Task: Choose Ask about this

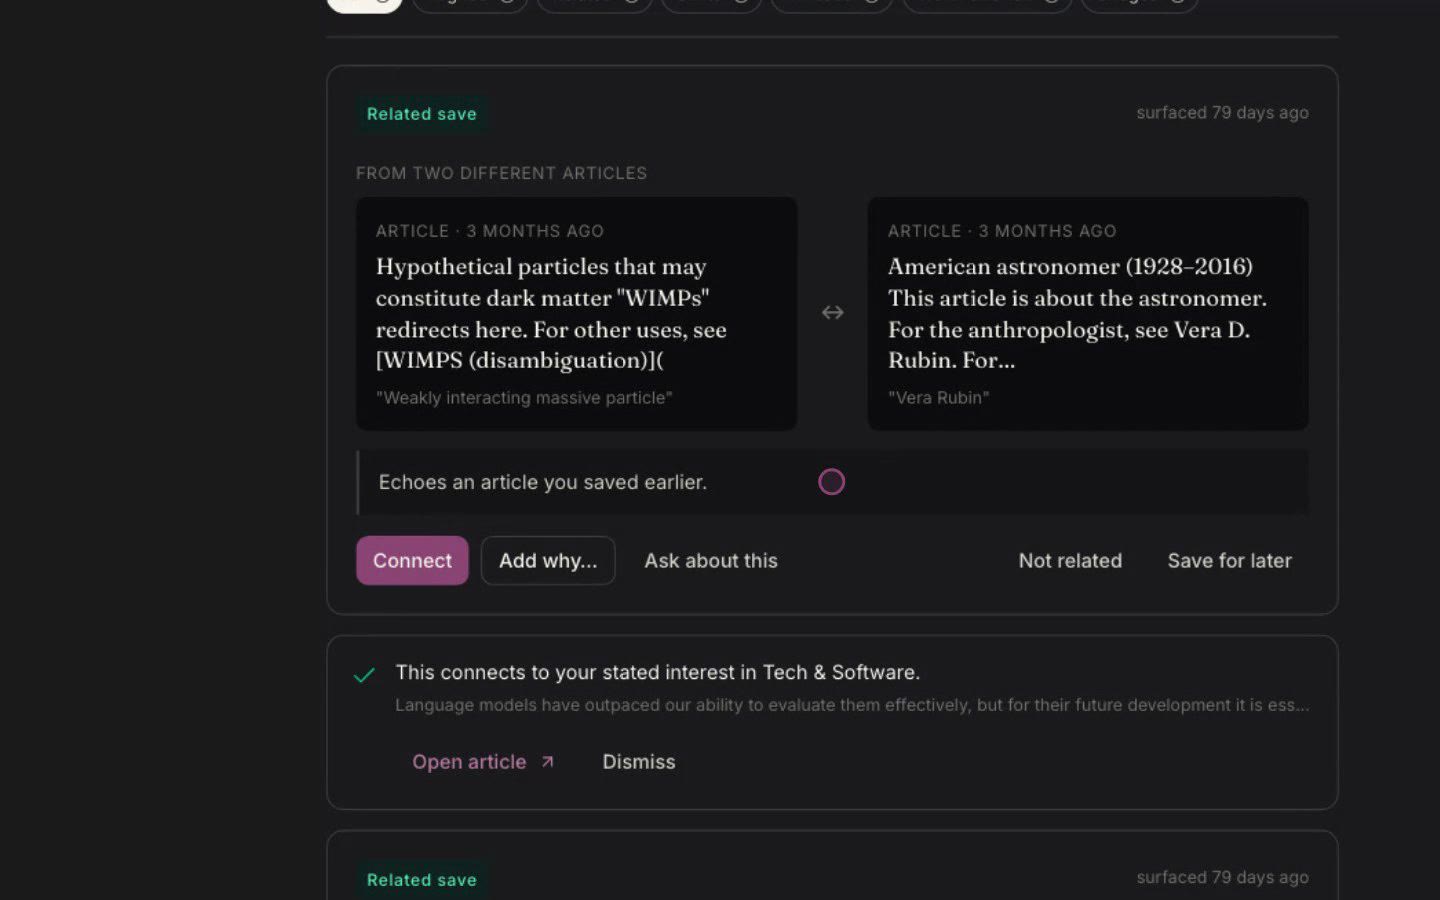Action: (711, 561)
